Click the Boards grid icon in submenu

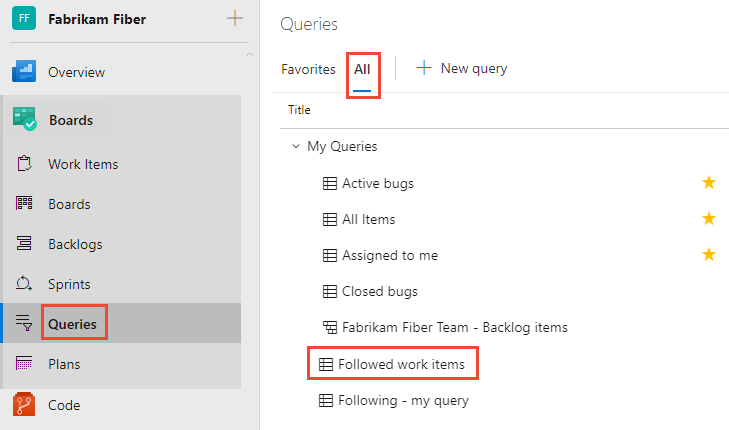24,204
